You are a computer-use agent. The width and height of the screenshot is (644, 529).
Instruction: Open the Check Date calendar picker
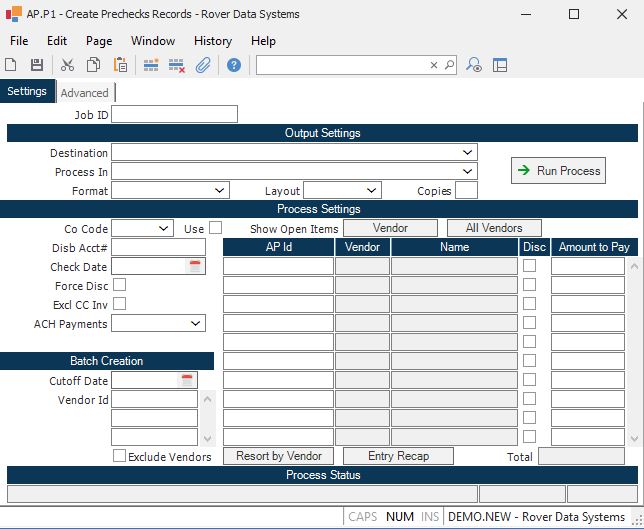click(x=196, y=267)
